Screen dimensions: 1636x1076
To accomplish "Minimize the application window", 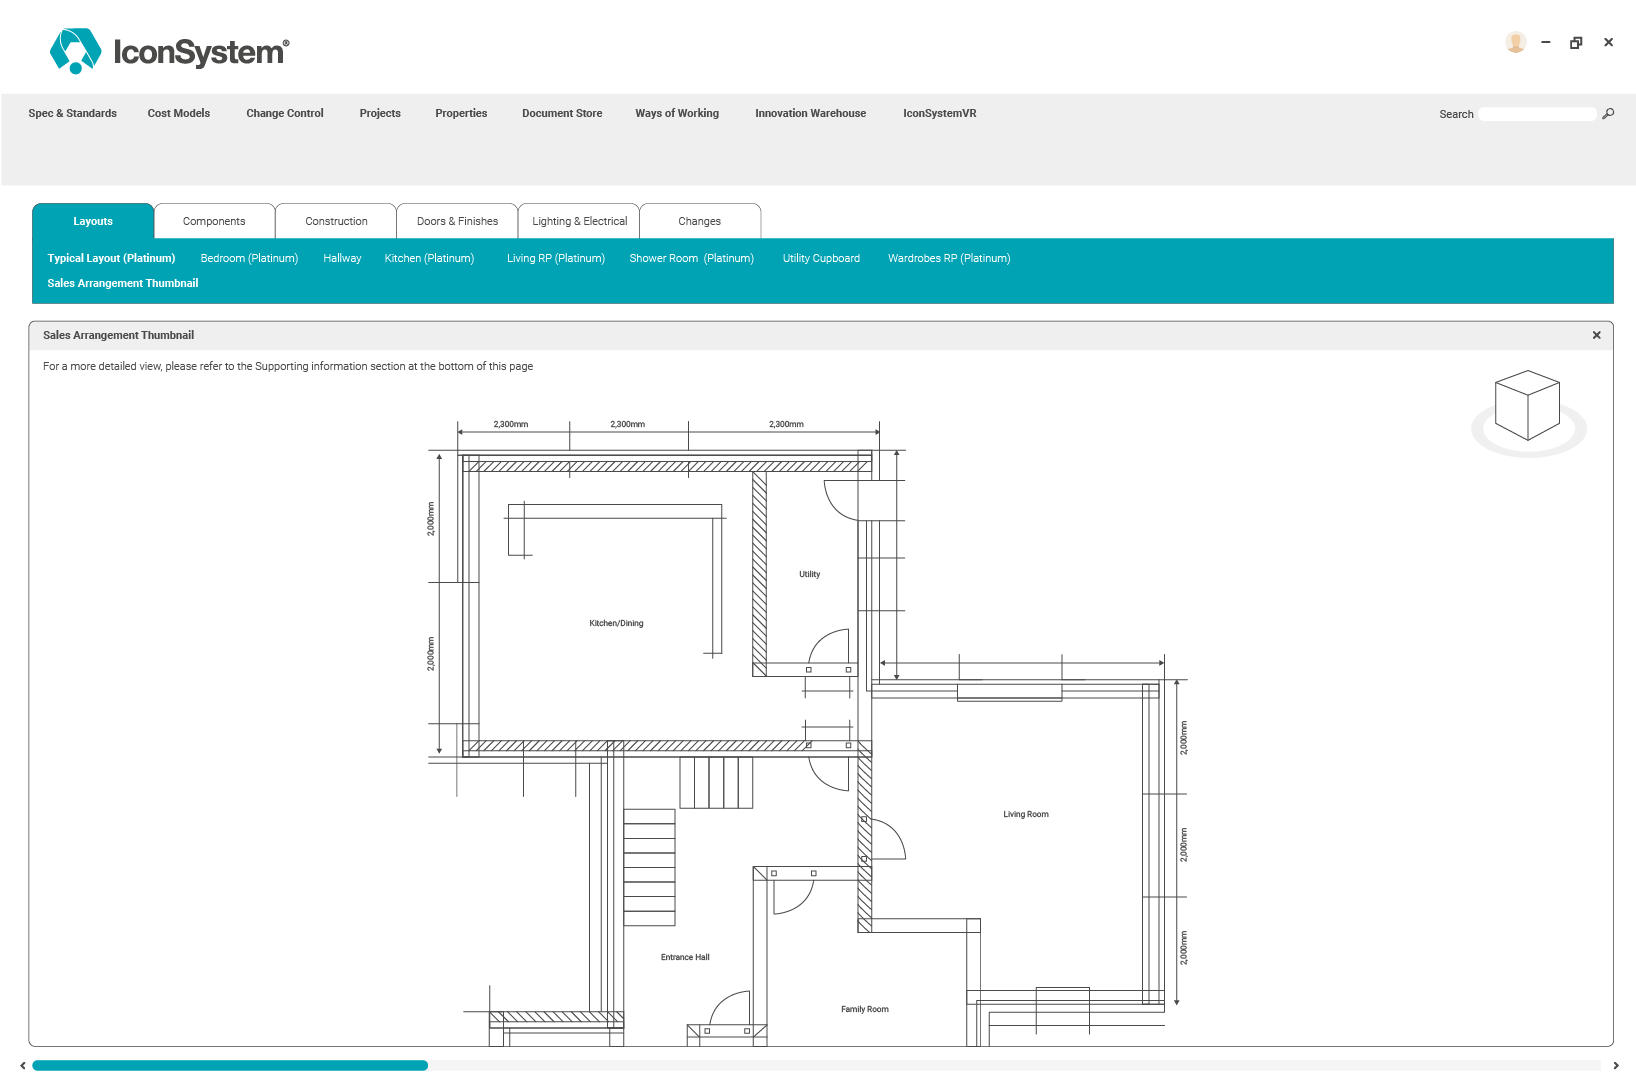I will pos(1546,42).
